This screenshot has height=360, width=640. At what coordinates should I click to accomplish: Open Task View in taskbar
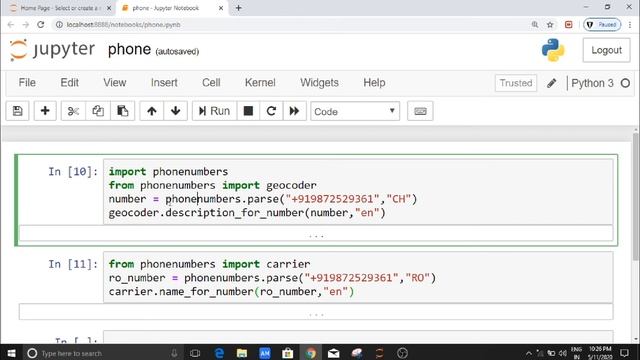(x=195, y=353)
